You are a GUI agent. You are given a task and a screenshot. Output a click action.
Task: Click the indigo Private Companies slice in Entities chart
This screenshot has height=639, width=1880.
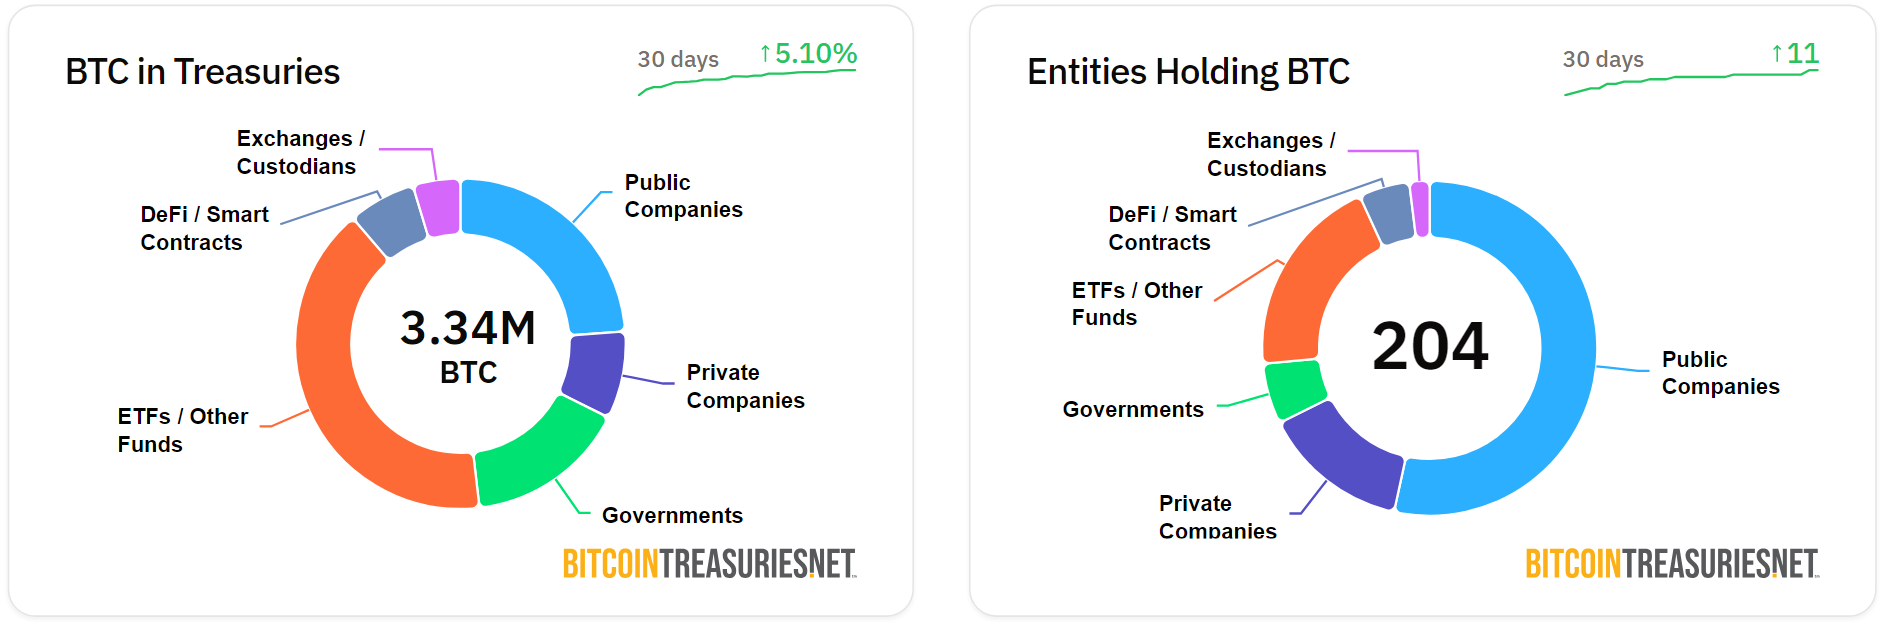pos(1340,455)
